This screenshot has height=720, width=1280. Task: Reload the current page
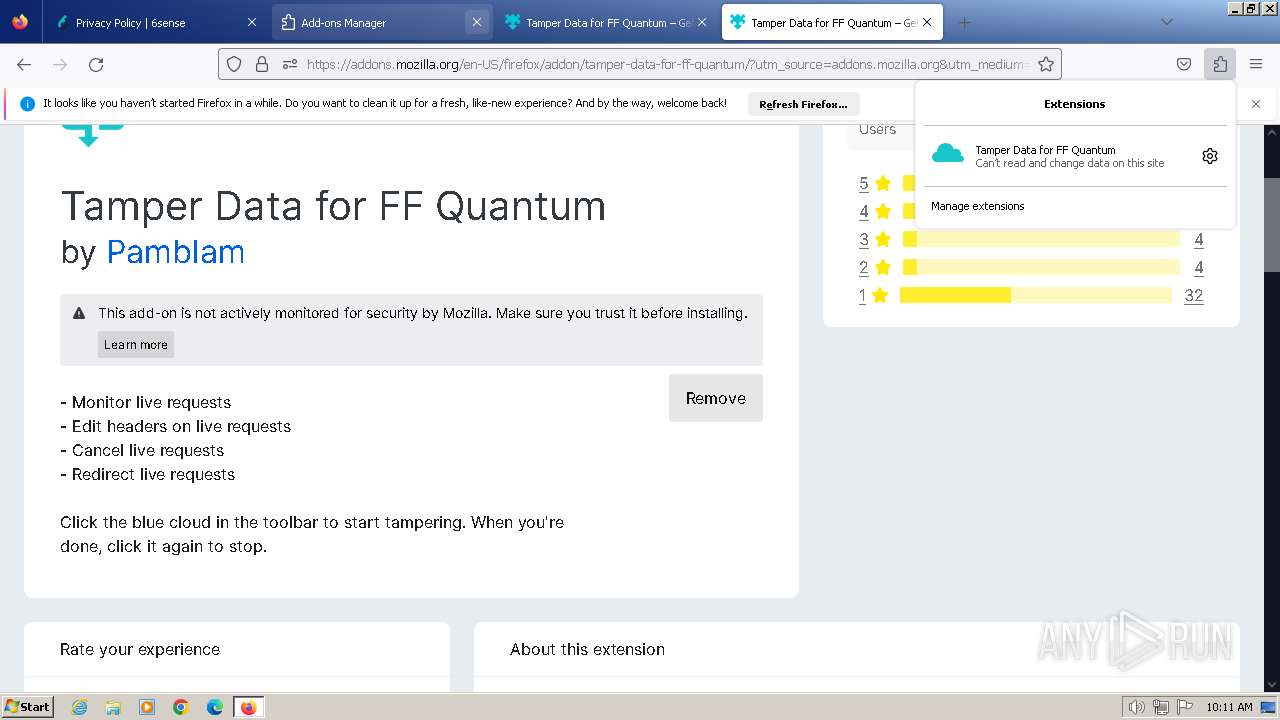96,64
